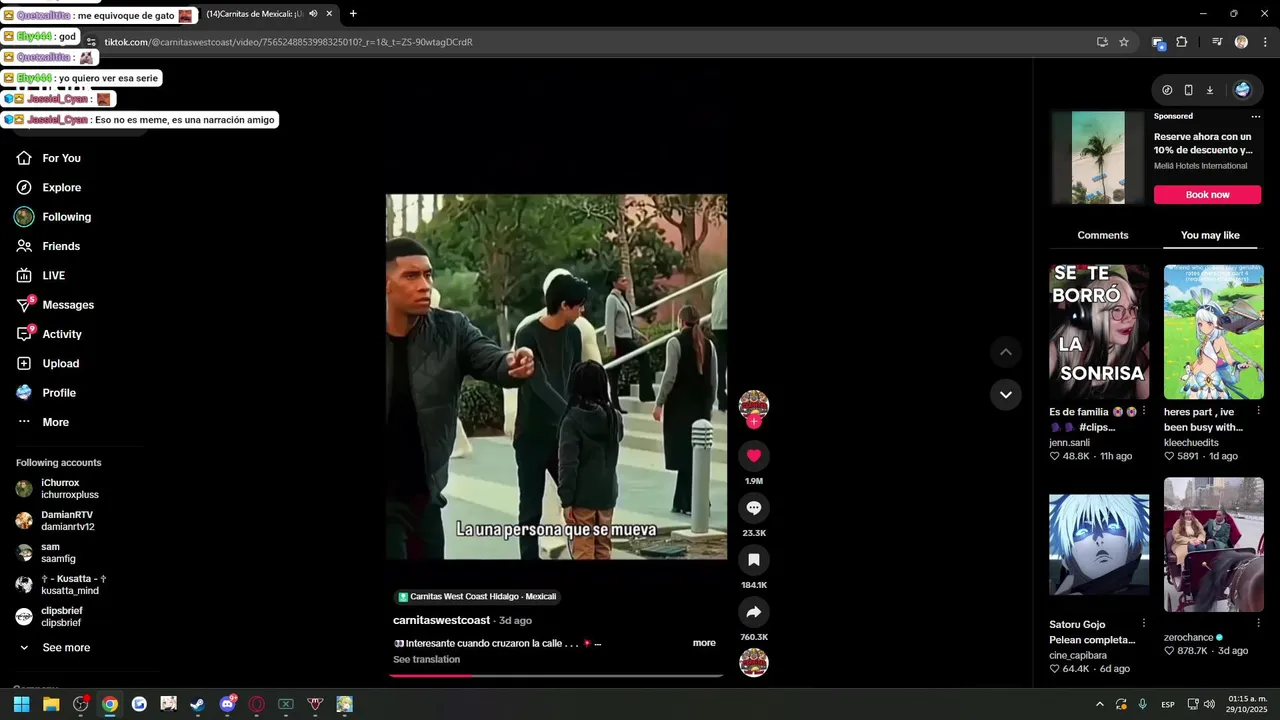Open options for heres part video
The width and height of the screenshot is (1280, 720).
(x=1258, y=411)
